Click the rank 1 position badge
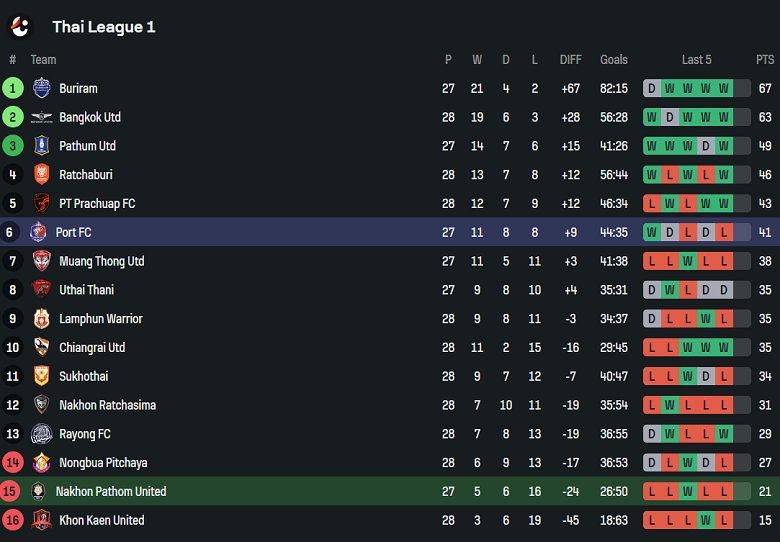This screenshot has width=780, height=542. point(13,88)
